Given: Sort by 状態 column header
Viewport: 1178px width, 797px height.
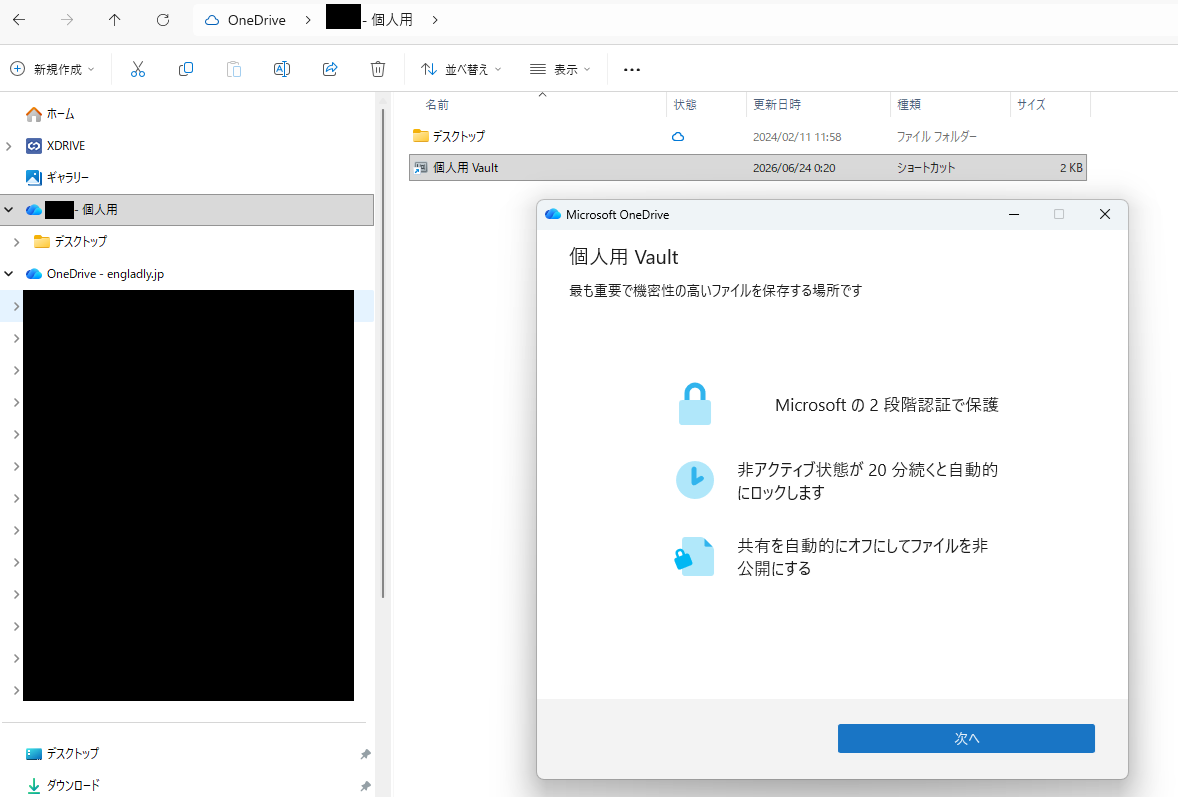Looking at the screenshot, I should [685, 104].
